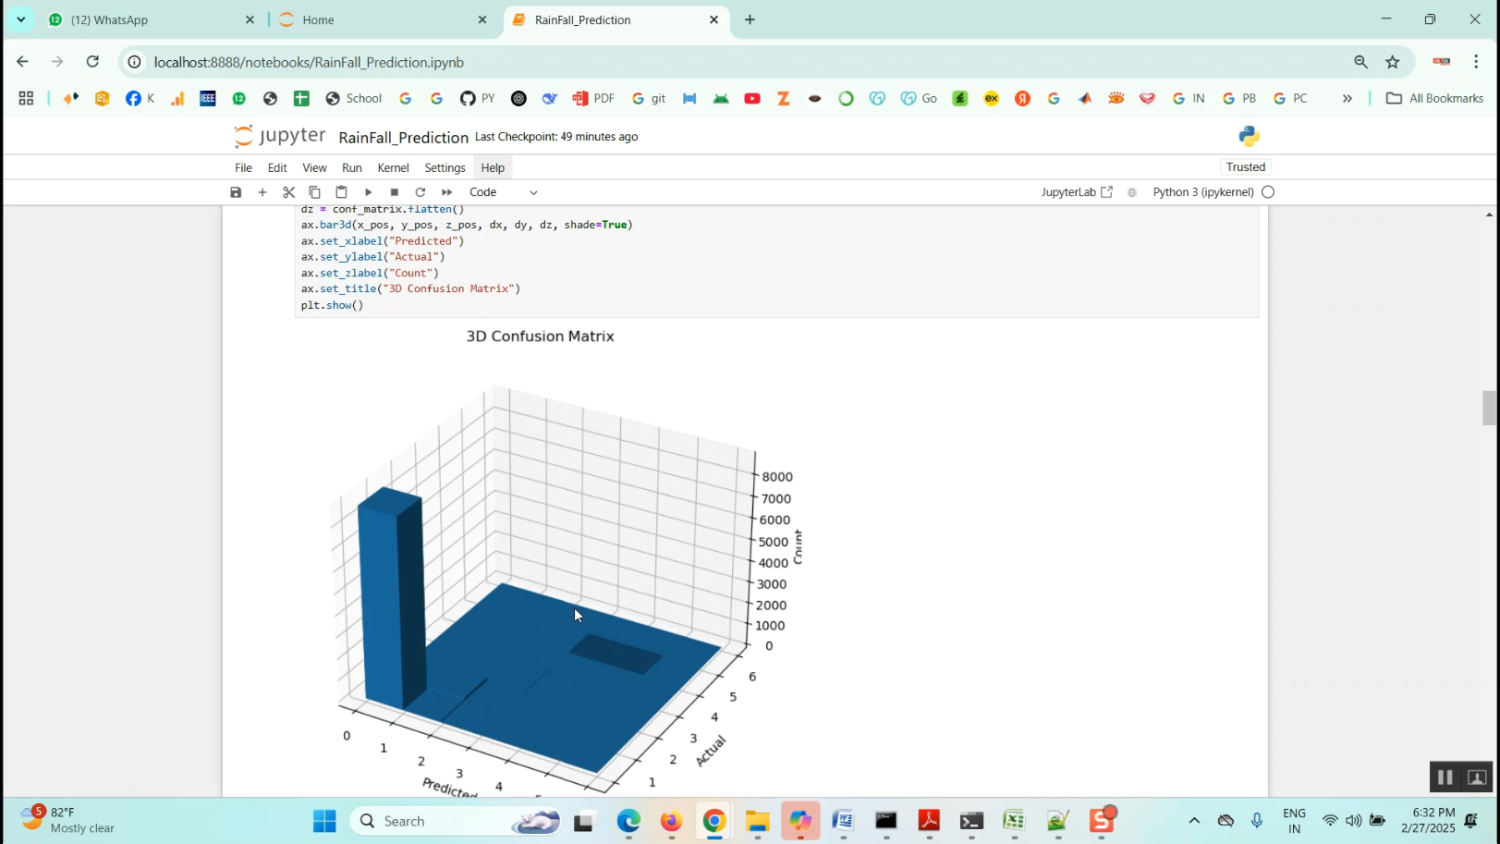This screenshot has height=844, width=1500.
Task: Bookmark this page using the star icon
Action: coord(1392,61)
